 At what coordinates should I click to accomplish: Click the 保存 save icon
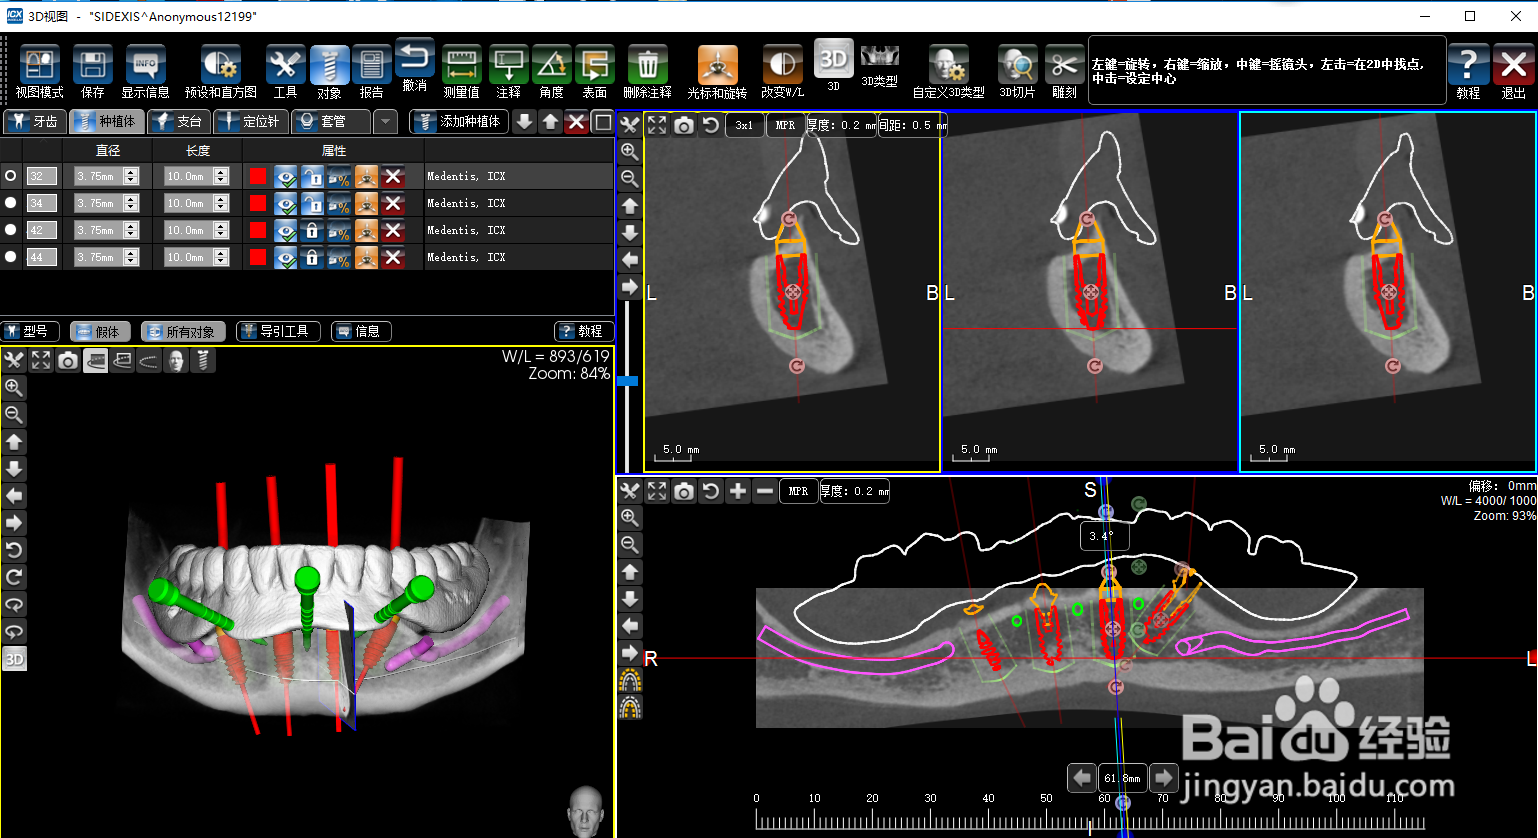point(93,65)
